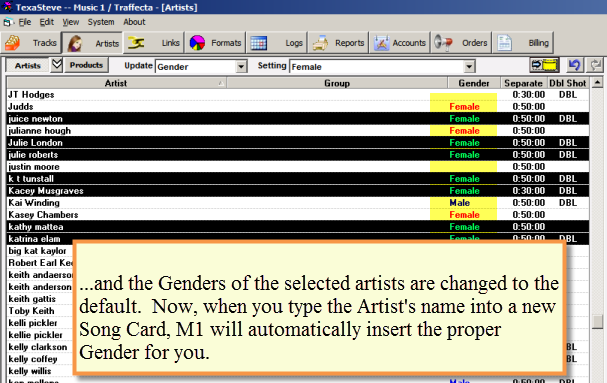Click the blue undo arrow icon

tap(574, 65)
